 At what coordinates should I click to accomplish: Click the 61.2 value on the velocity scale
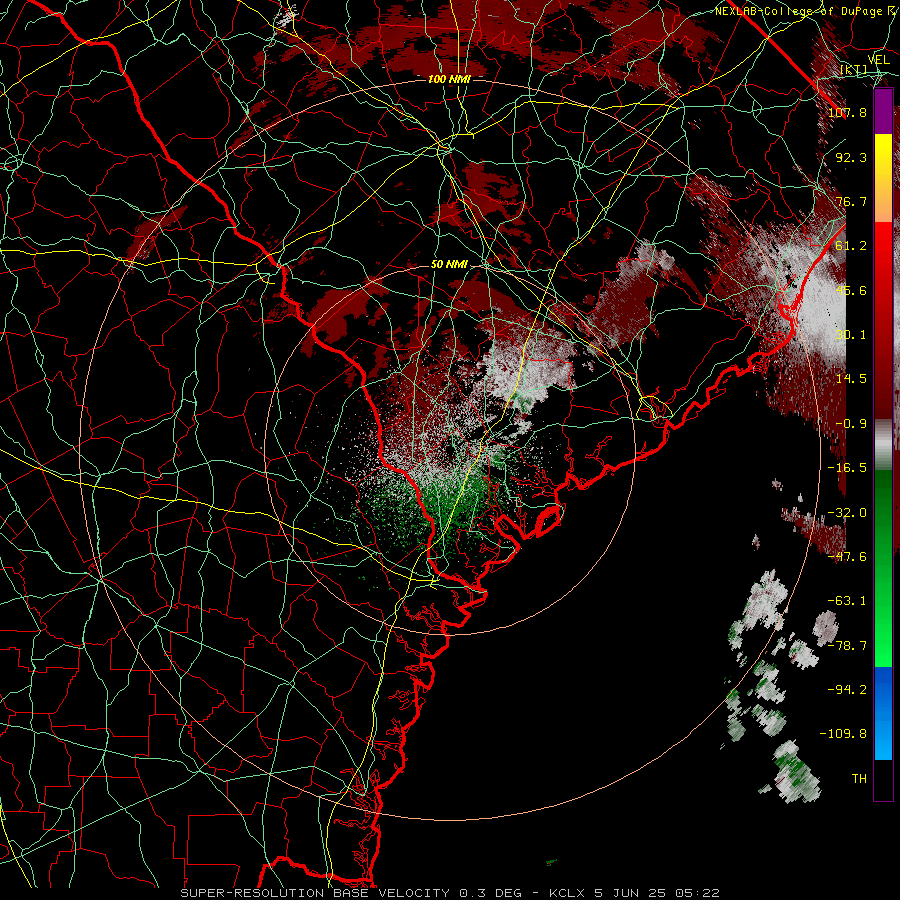coord(851,246)
